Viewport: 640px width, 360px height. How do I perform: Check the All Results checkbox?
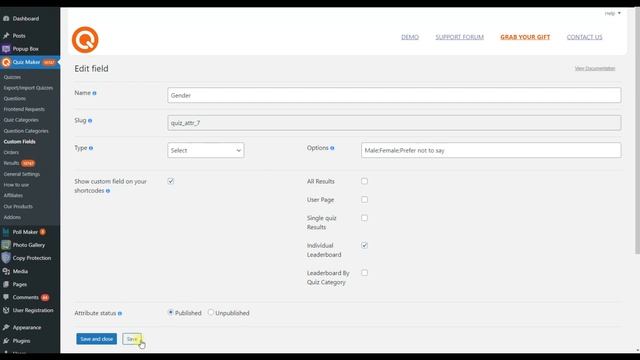click(x=364, y=181)
